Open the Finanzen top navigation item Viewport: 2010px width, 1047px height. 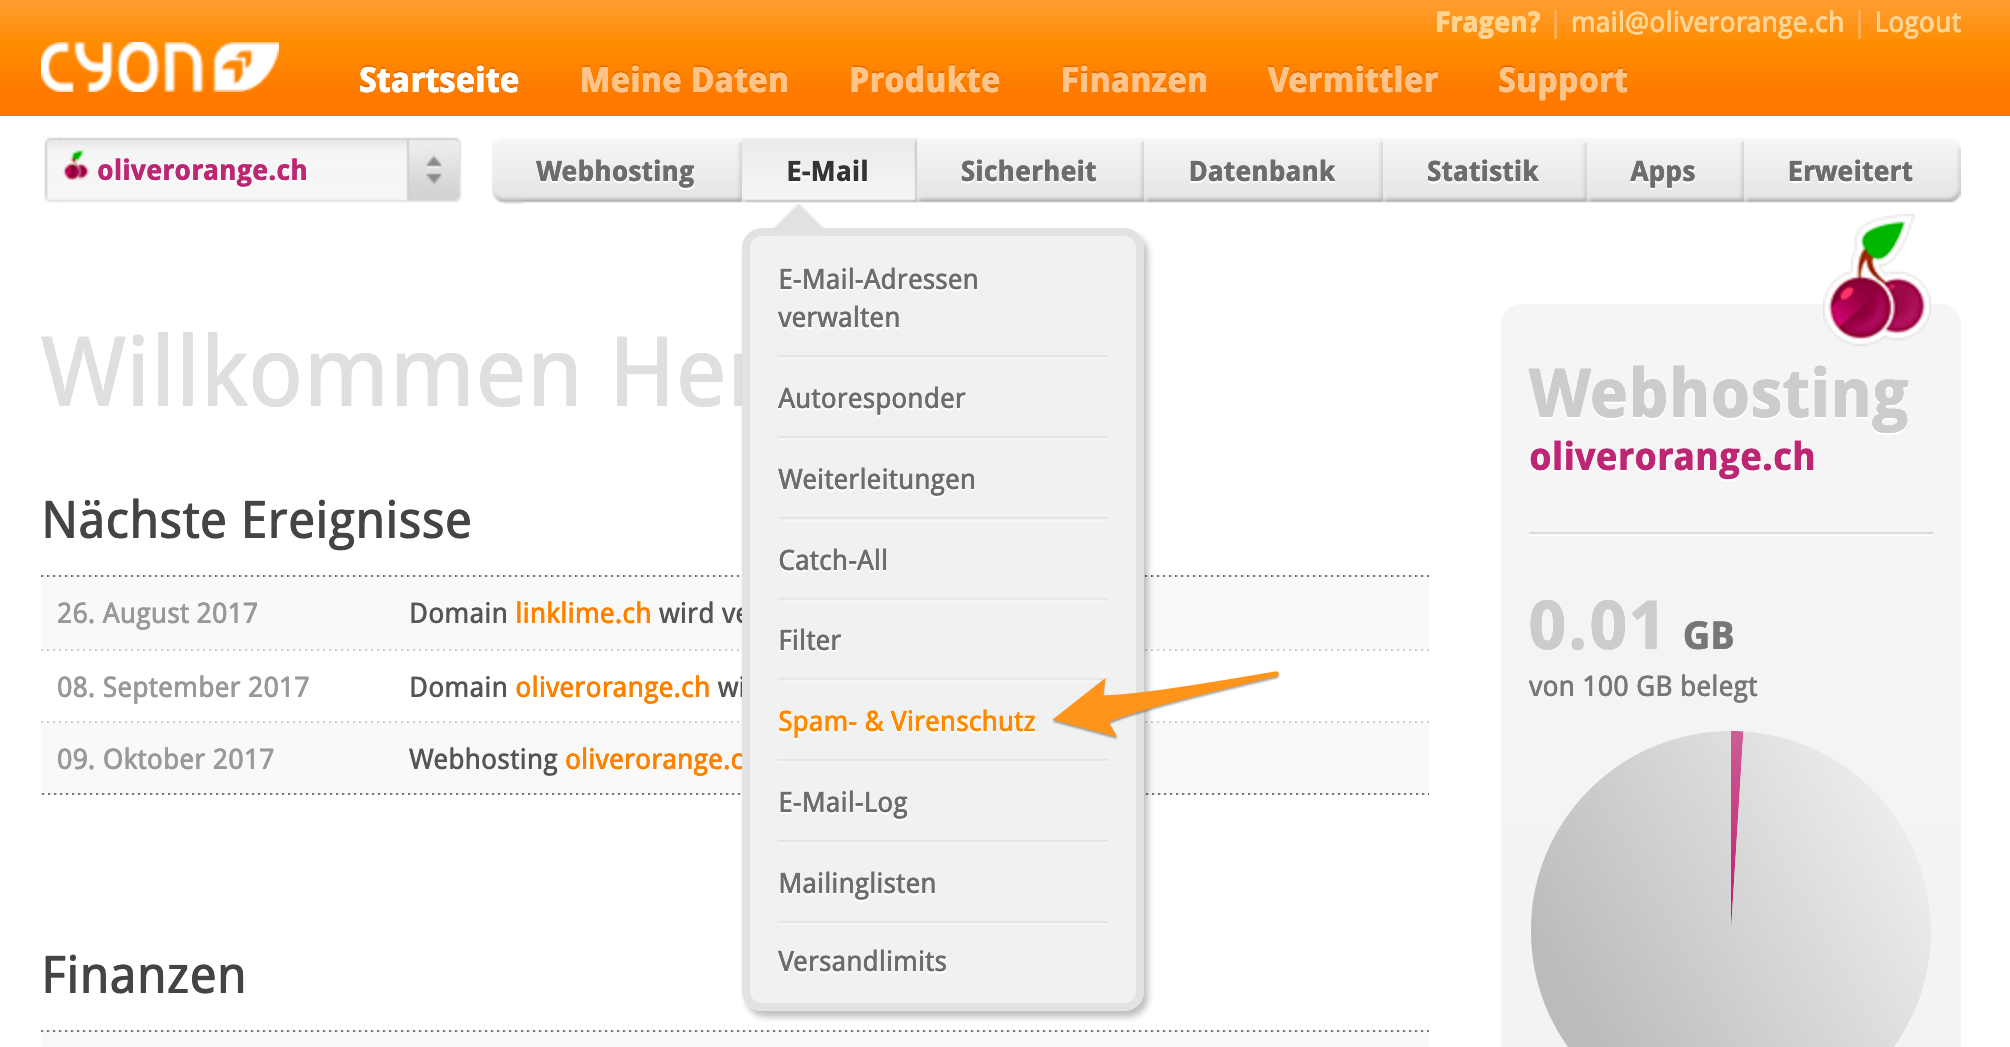[x=1134, y=80]
